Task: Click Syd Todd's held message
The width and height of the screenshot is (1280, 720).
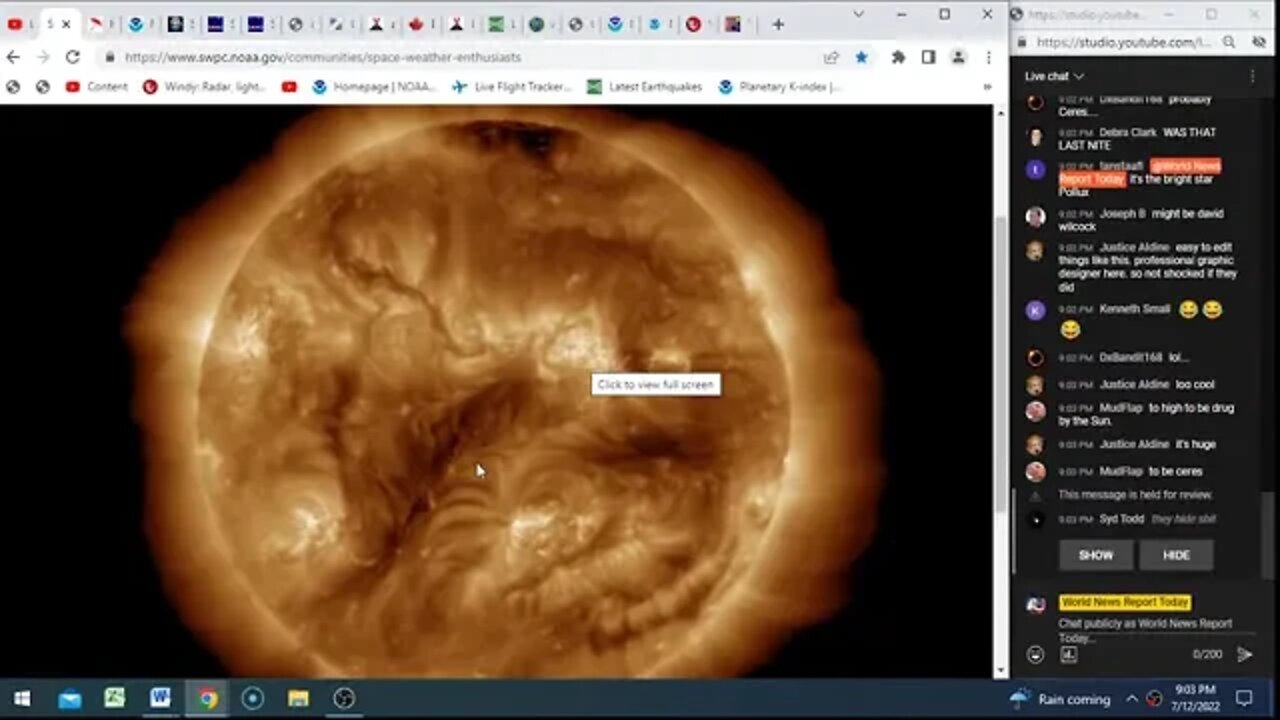Action: click(1183, 519)
